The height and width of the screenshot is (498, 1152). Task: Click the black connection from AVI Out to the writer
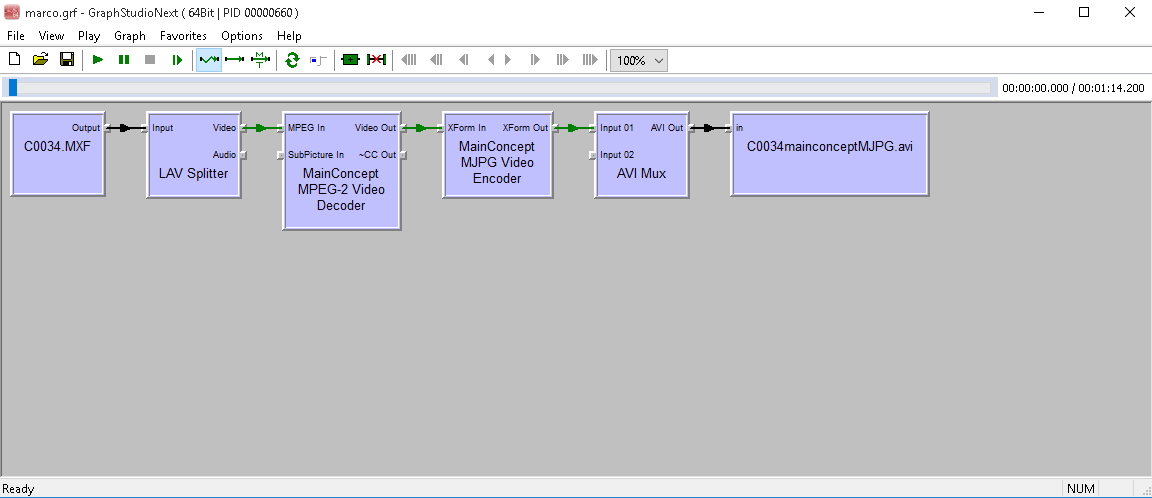(710, 128)
